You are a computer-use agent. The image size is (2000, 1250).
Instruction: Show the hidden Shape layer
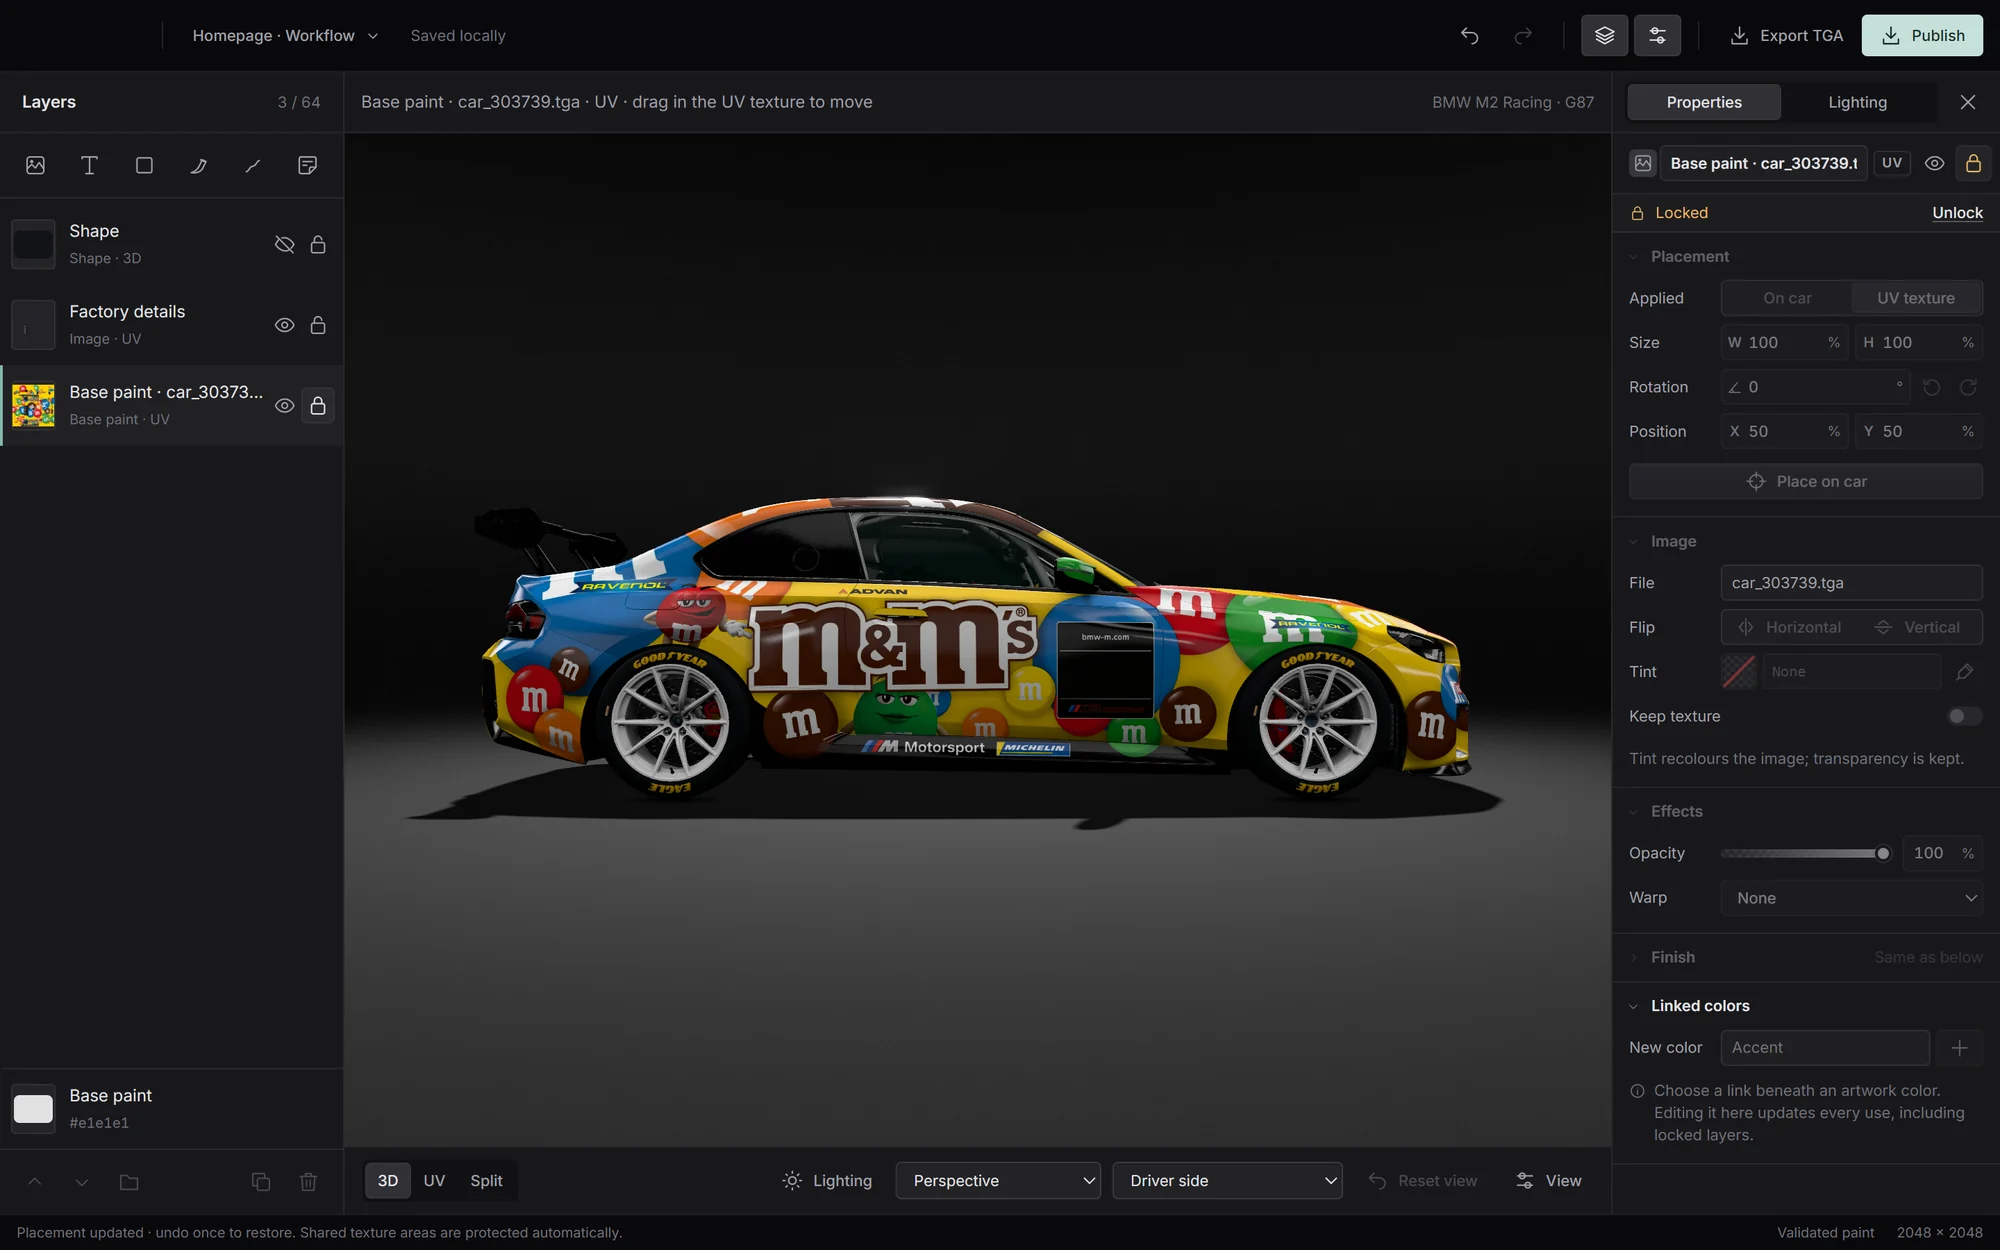pyautogui.click(x=284, y=244)
